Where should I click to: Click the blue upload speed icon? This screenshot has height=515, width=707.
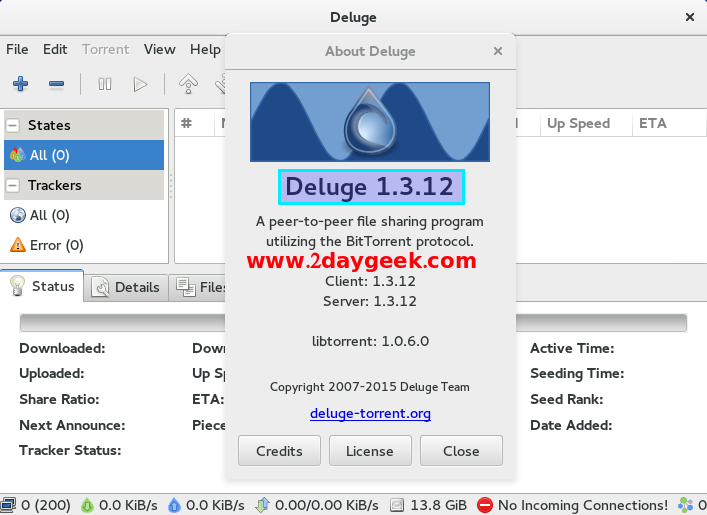(174, 505)
